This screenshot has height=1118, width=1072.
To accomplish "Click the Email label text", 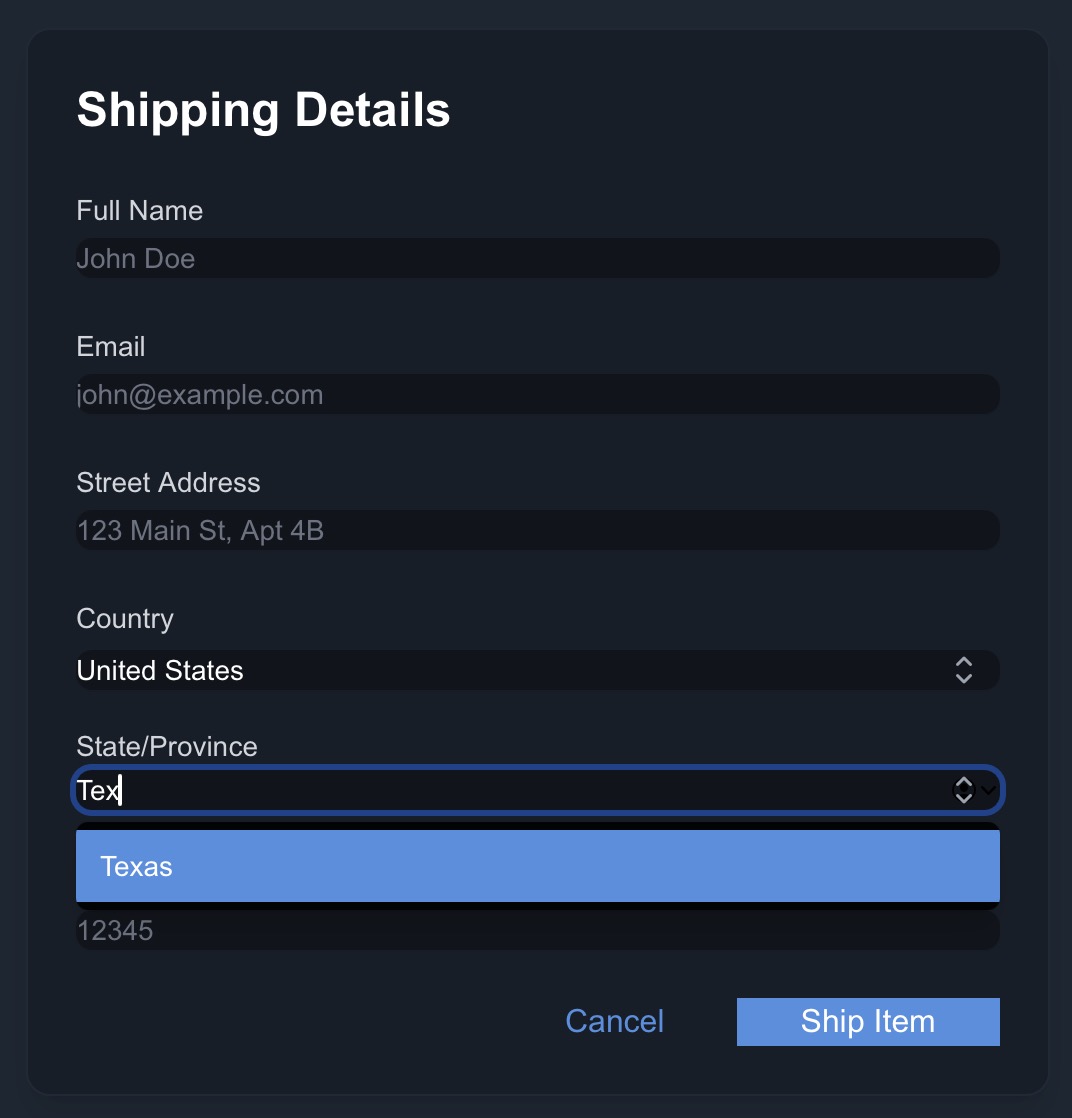I will coord(111,347).
